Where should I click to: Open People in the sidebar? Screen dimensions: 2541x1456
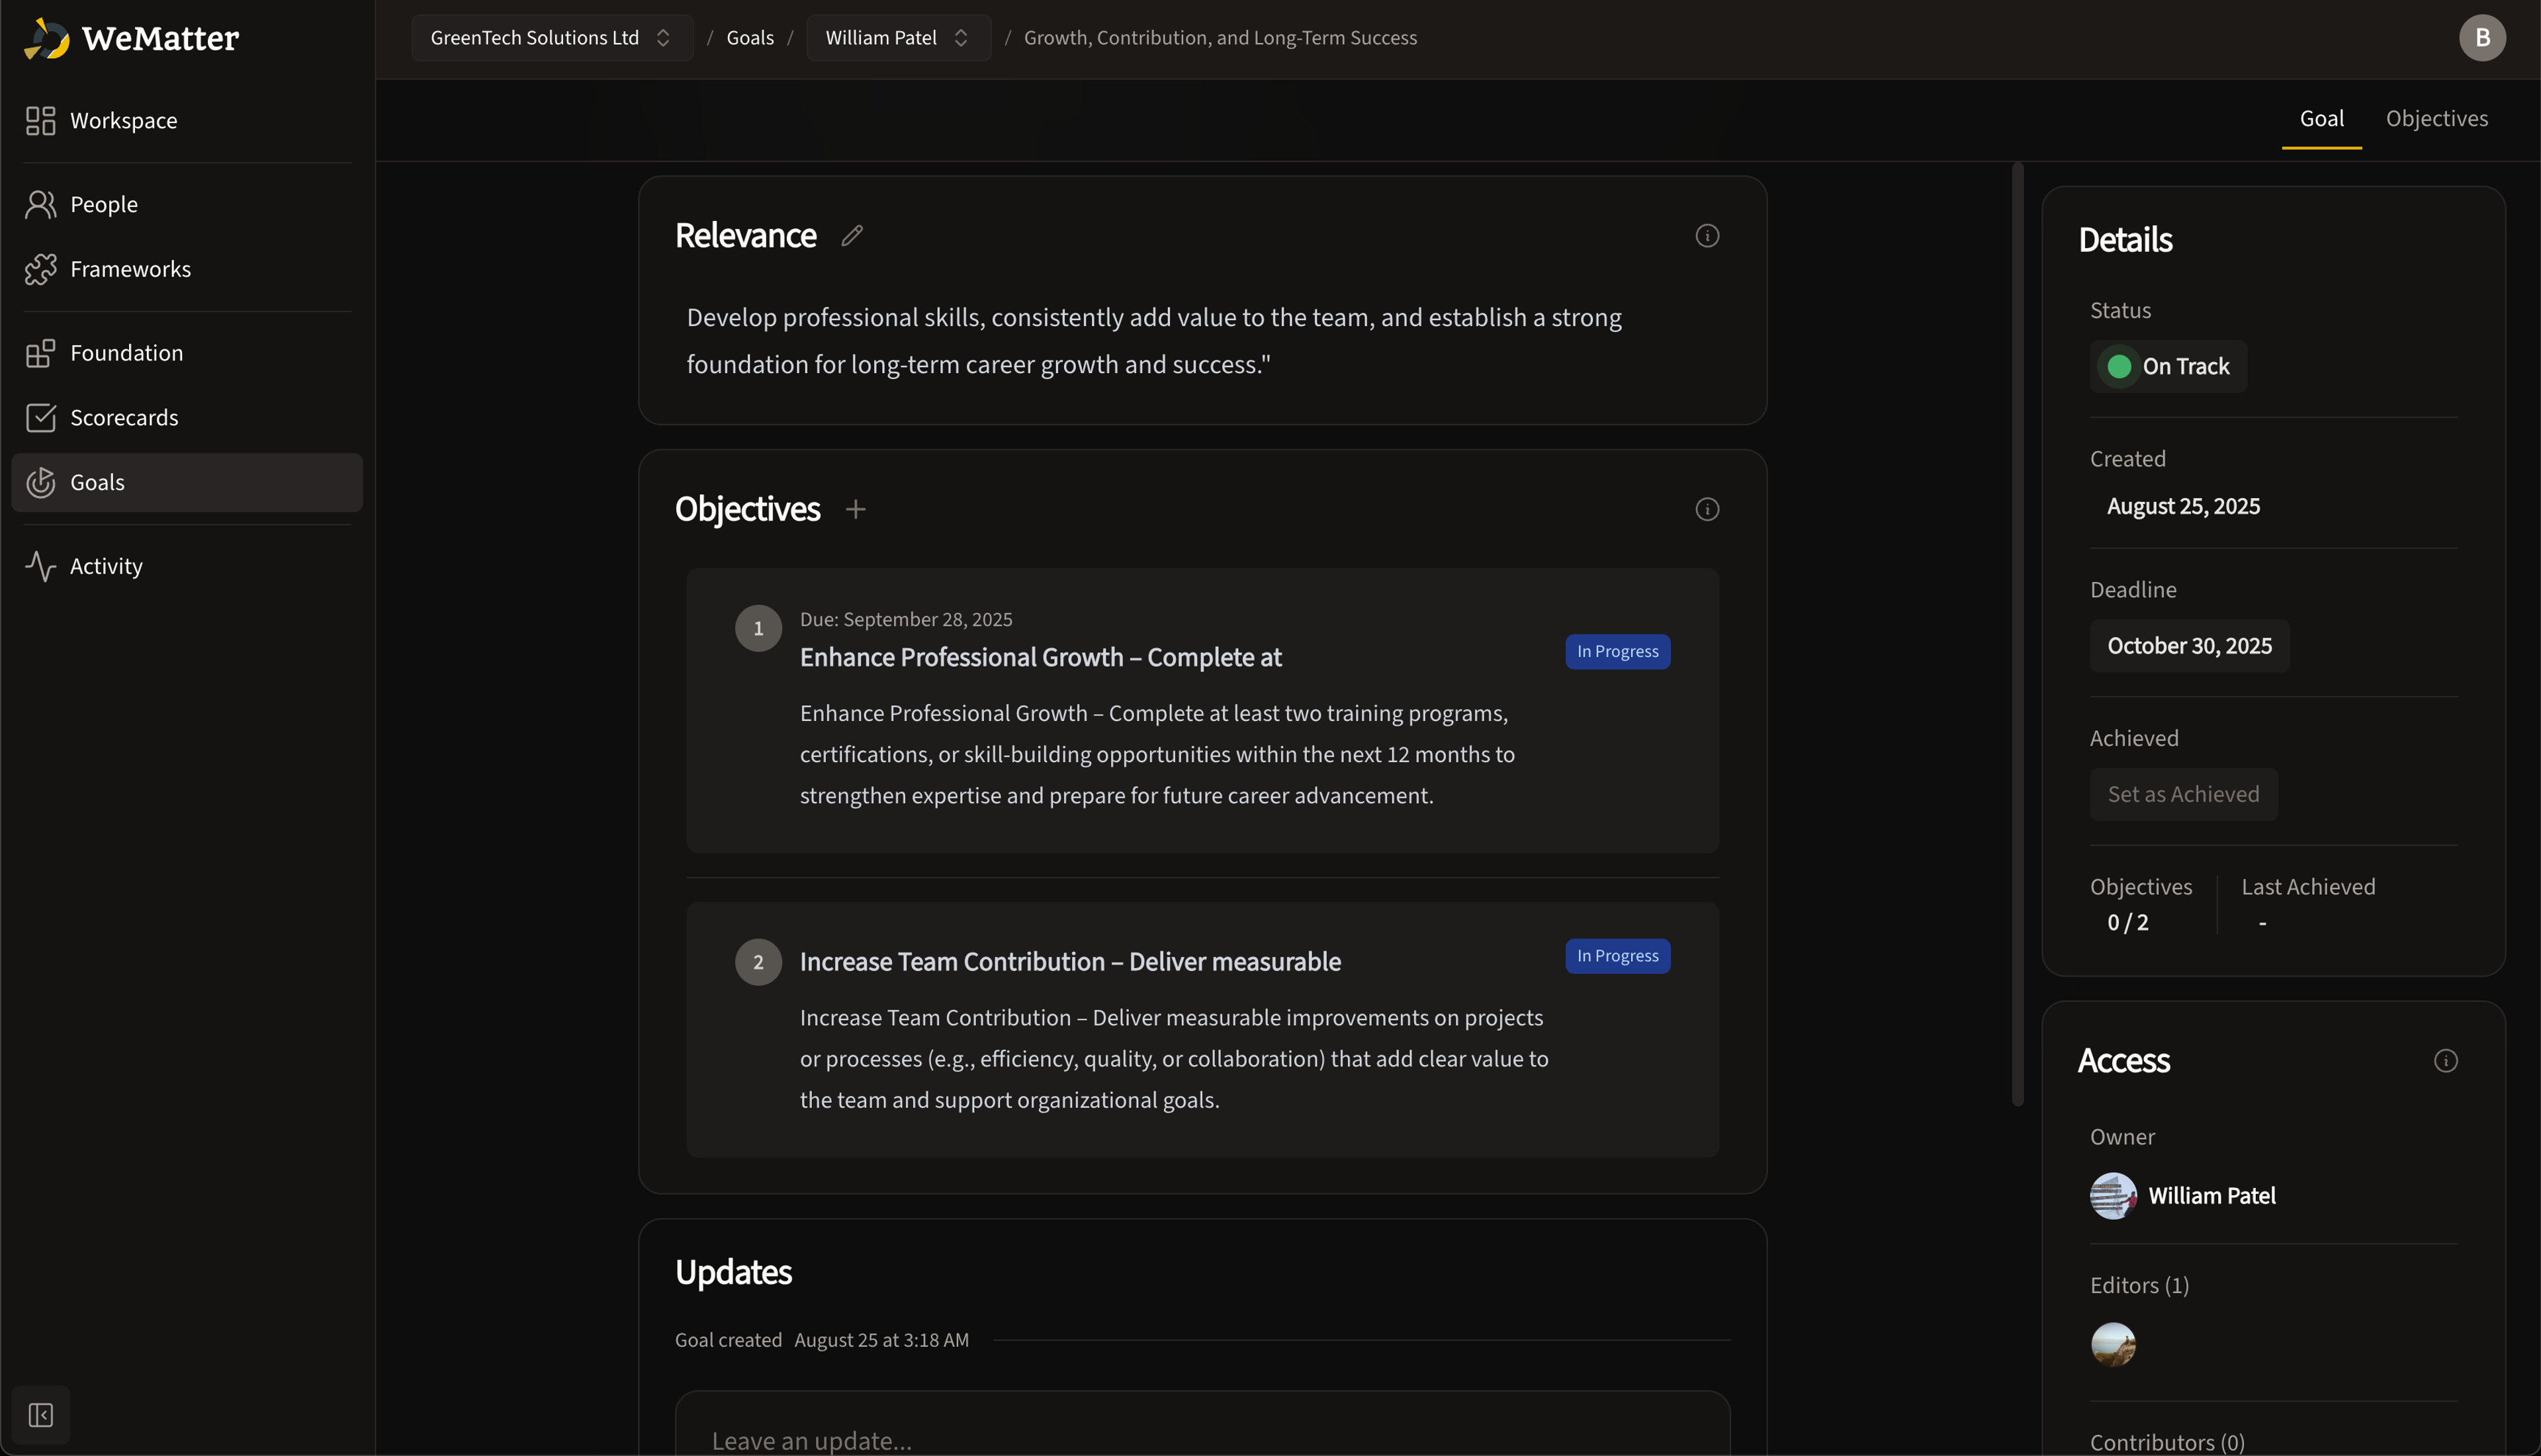click(x=187, y=204)
